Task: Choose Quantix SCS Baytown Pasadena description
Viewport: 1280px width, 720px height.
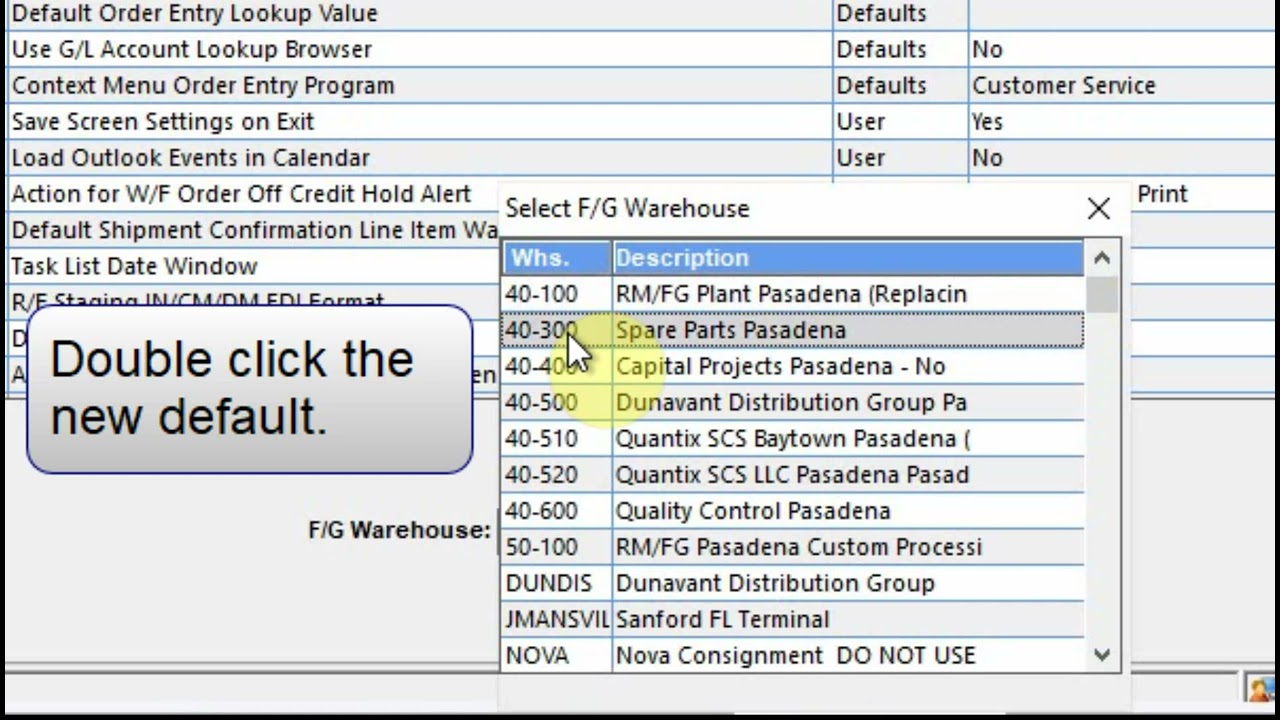Action: pos(792,438)
